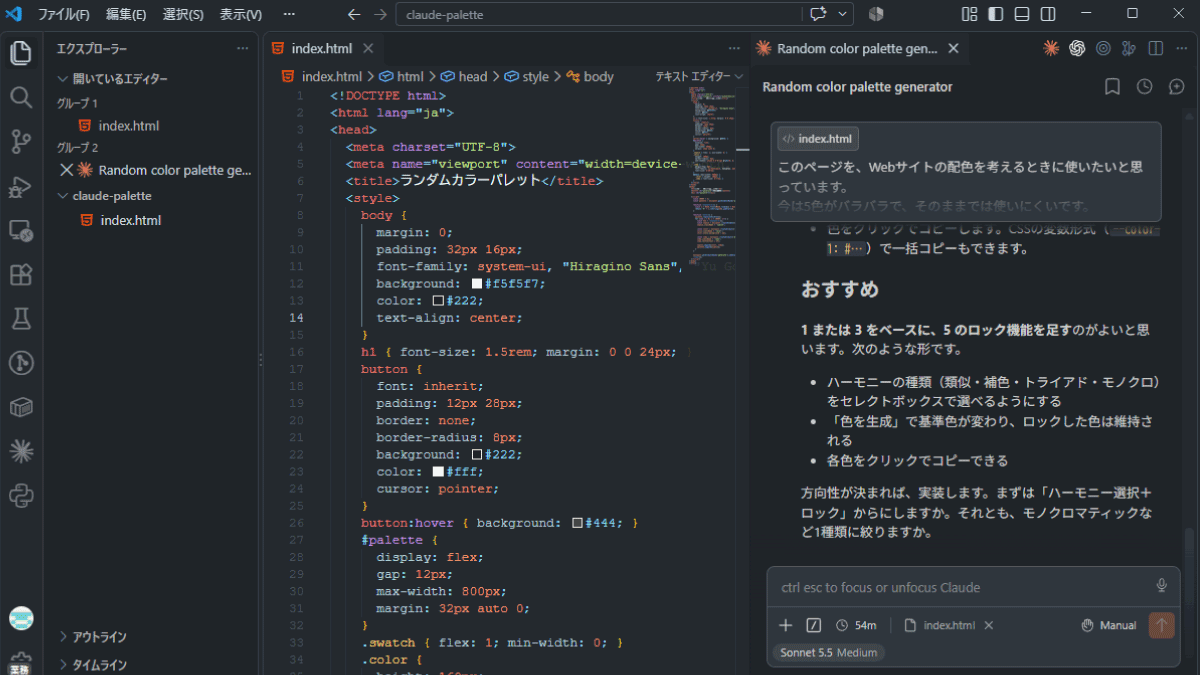Image resolution: width=1200 pixels, height=675 pixels.
Task: Open the Run and Debug view
Action: [21, 187]
